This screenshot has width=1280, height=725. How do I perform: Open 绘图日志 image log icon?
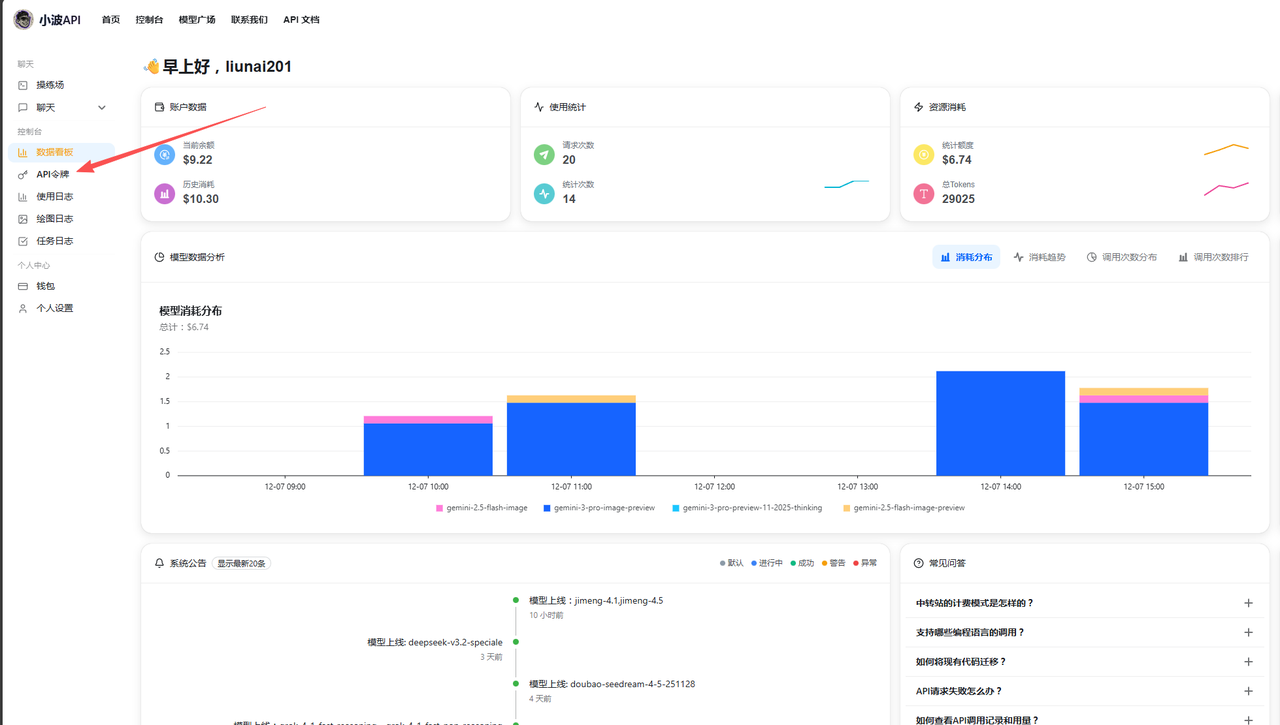click(x=23, y=219)
